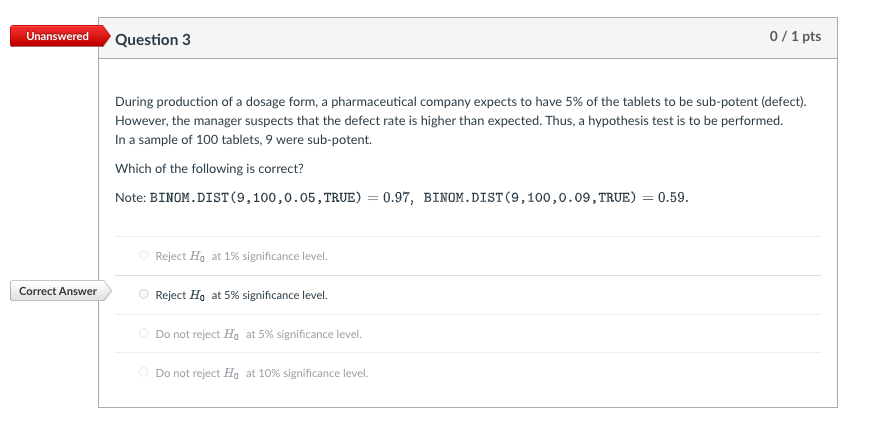The image size is (882, 433).
Task: Click the line 'In a sample of 100 tablets'
Action: [x=243, y=140]
